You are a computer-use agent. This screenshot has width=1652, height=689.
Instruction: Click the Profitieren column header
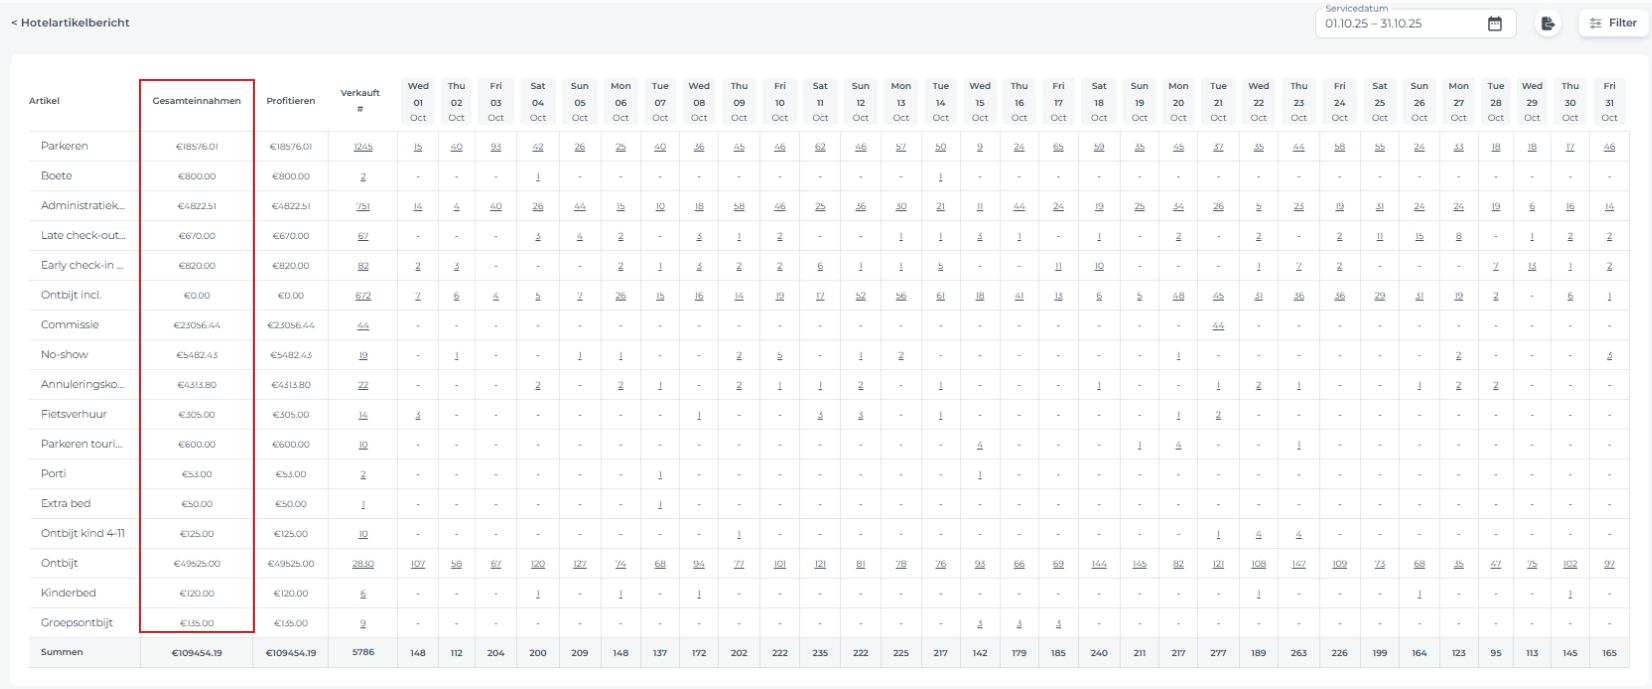pyautogui.click(x=290, y=101)
